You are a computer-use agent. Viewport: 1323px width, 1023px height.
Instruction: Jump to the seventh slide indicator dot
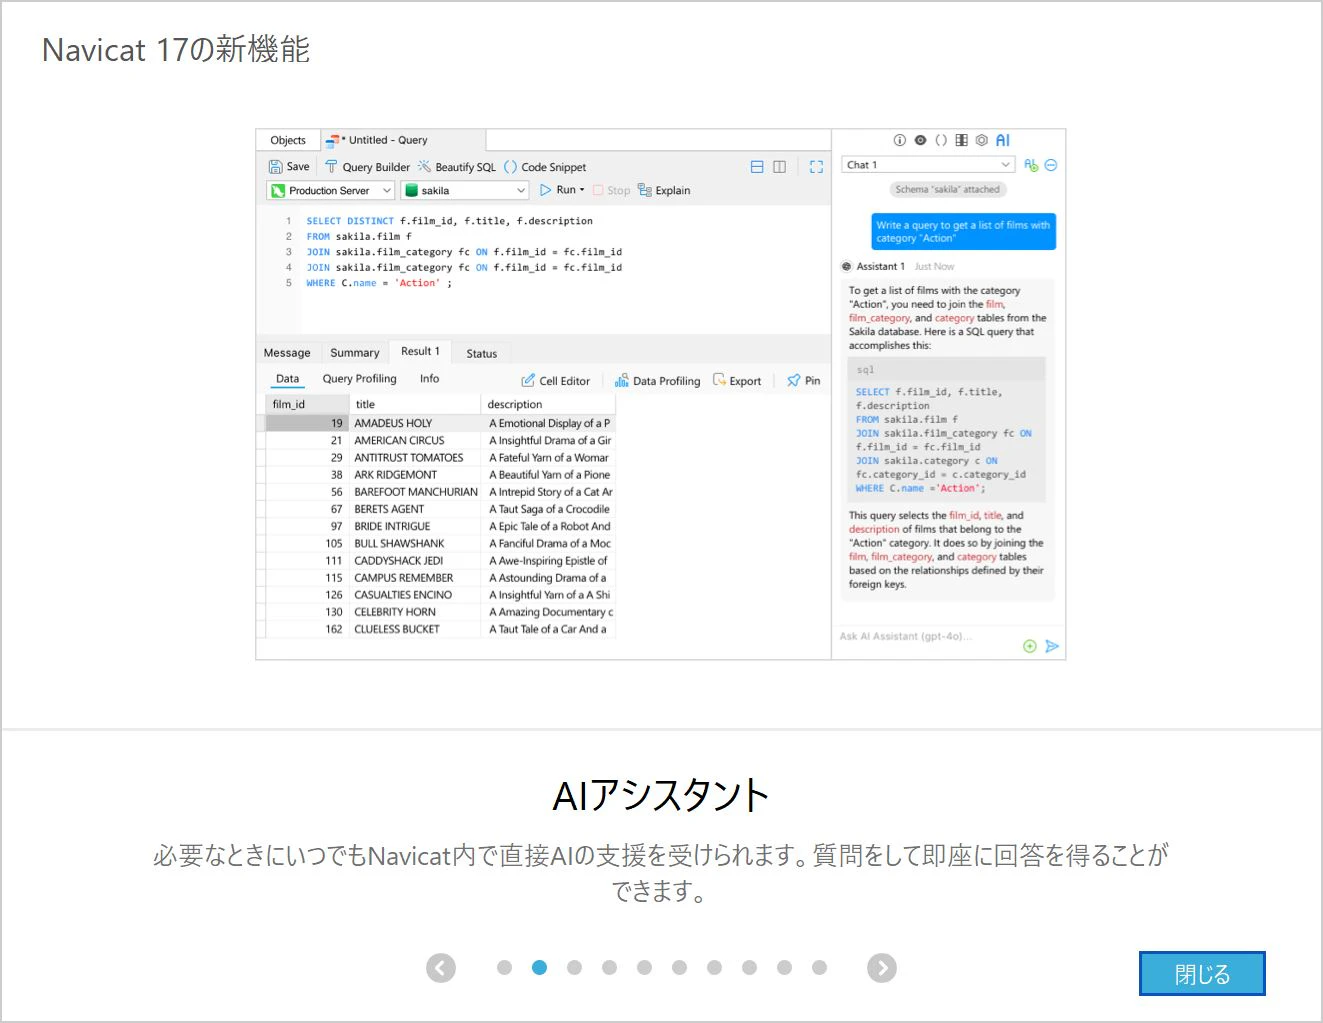tap(714, 968)
